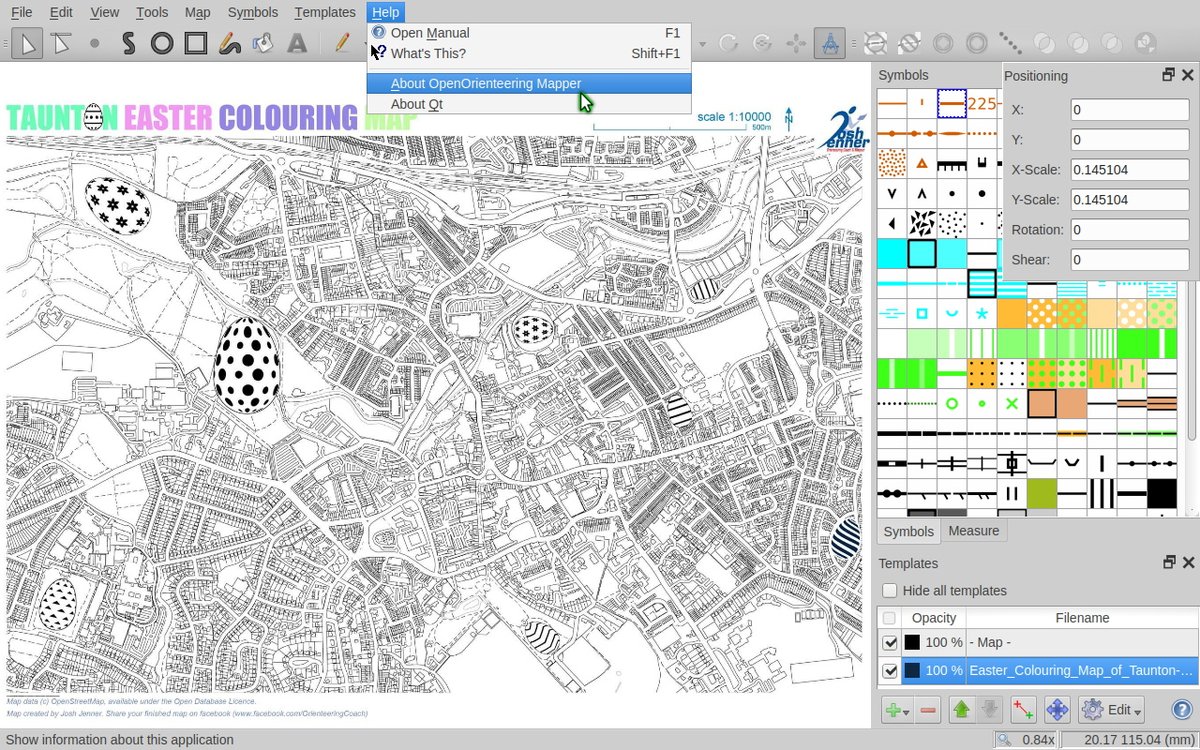Select the Easter_Colouring_Map_of_Taunton filename row
This screenshot has width=1200, height=750.
(x=1081, y=670)
